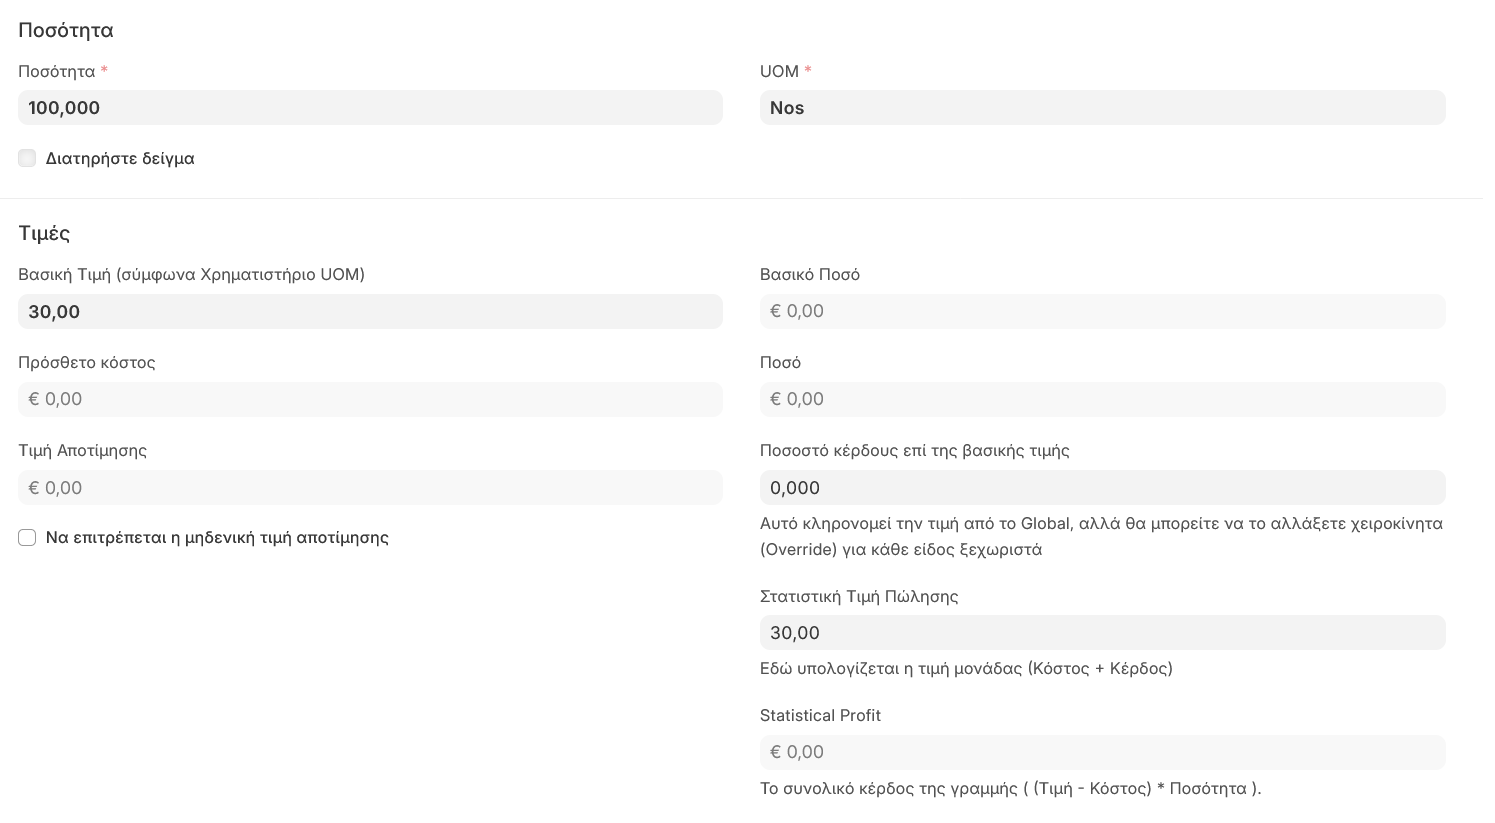Select the Statistical Profit field
1495x823 pixels.
(1102, 752)
